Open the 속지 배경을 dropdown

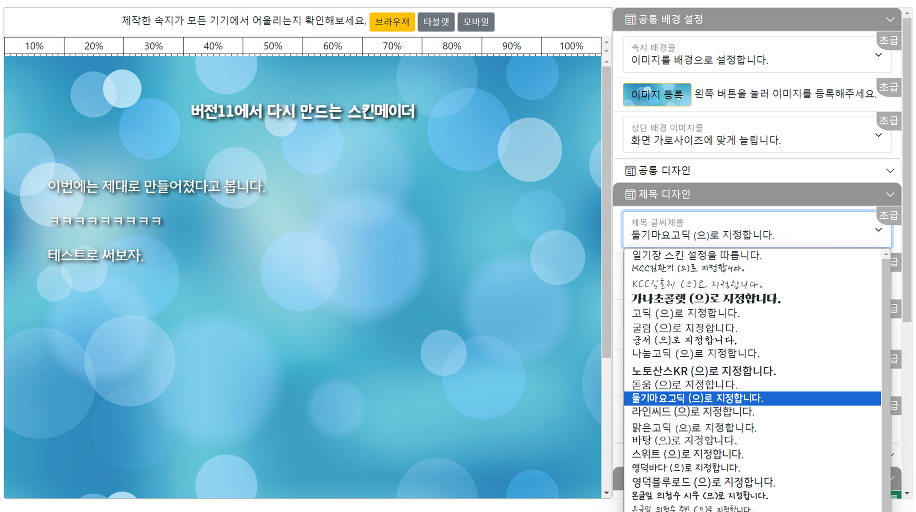(x=755, y=54)
